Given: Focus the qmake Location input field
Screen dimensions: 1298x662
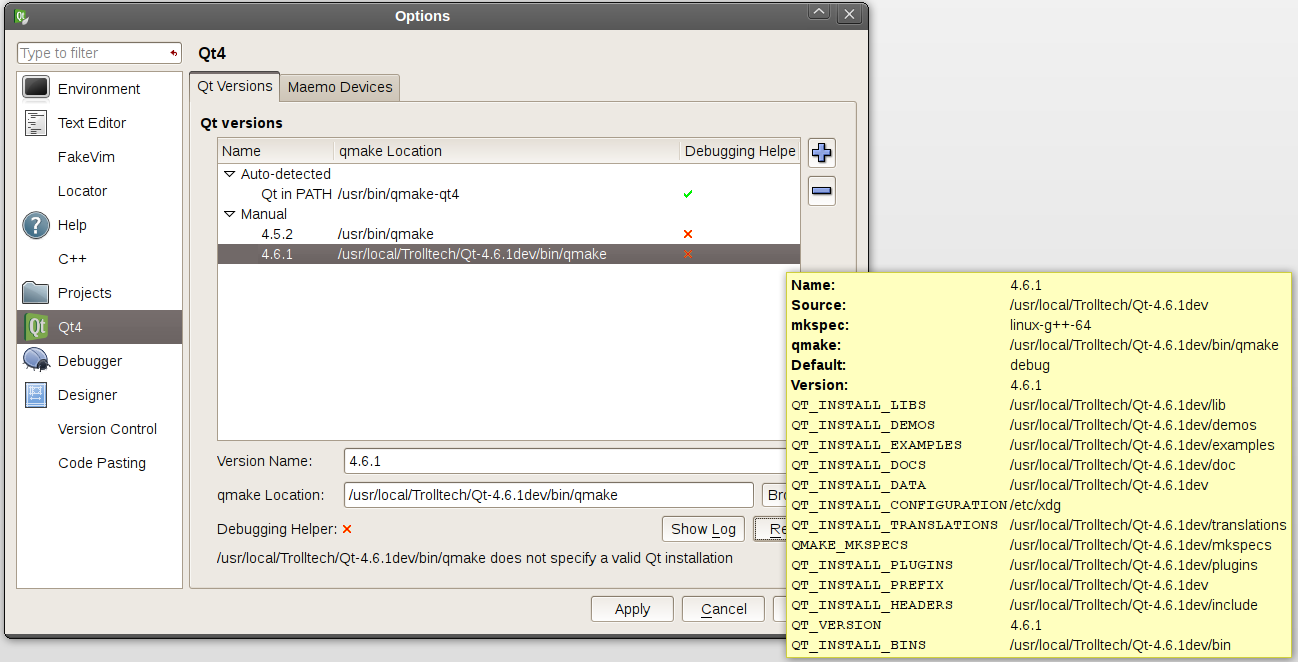Looking at the screenshot, I should click(x=548, y=495).
